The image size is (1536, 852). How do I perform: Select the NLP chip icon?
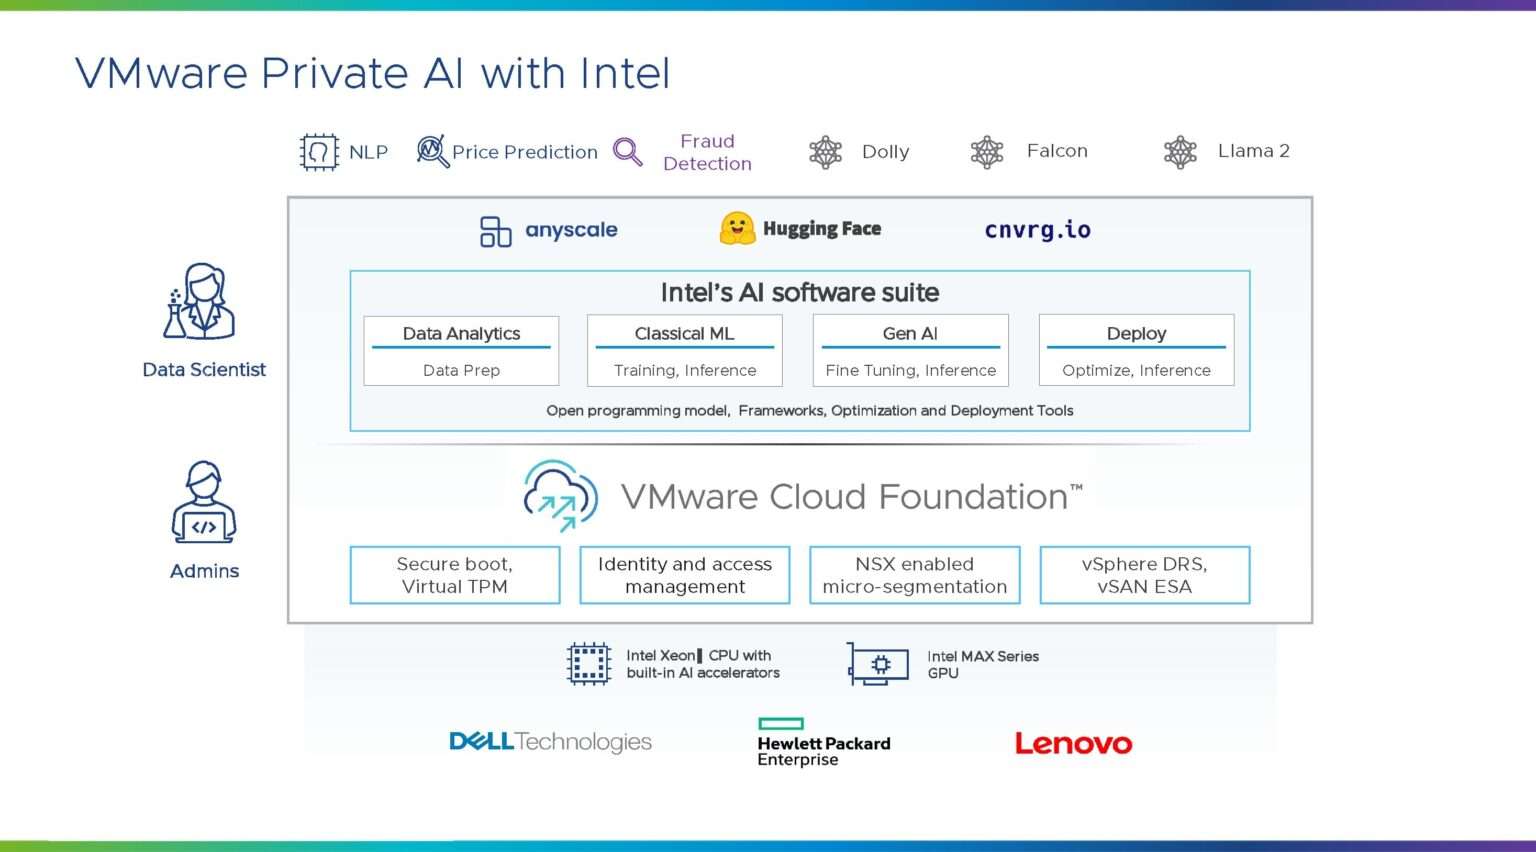click(318, 151)
